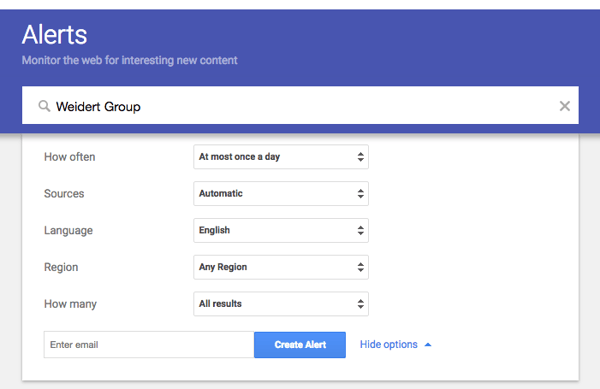Click into the Weidert Group search field
This screenshot has height=389, width=600.
tap(300, 105)
